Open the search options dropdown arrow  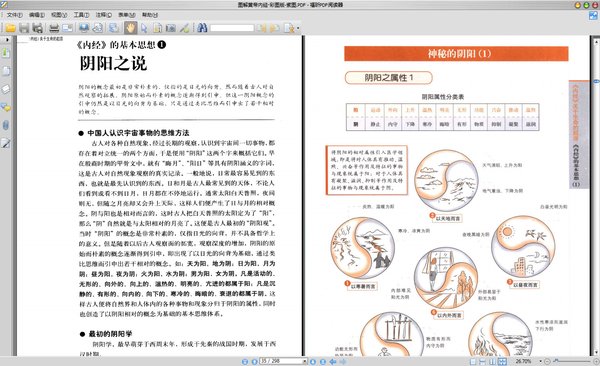click(298, 28)
